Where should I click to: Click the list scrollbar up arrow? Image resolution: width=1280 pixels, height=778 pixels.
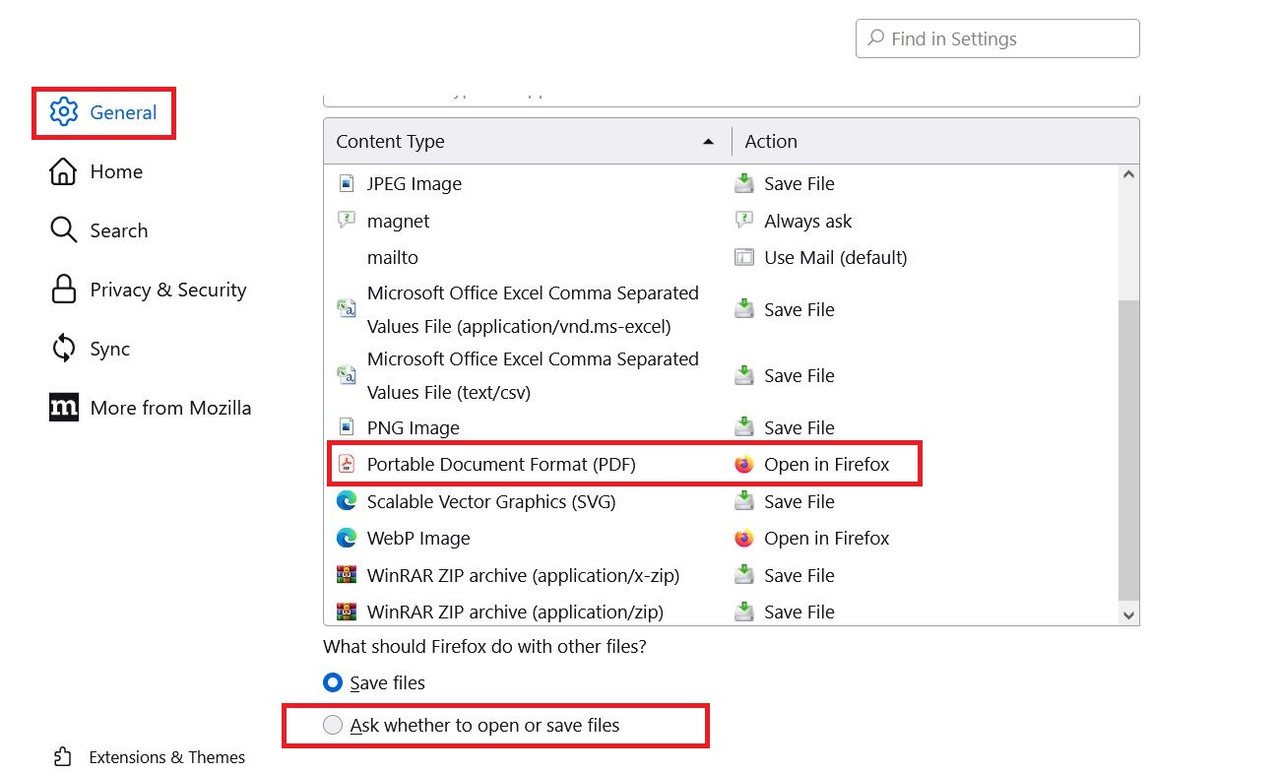[1128, 175]
